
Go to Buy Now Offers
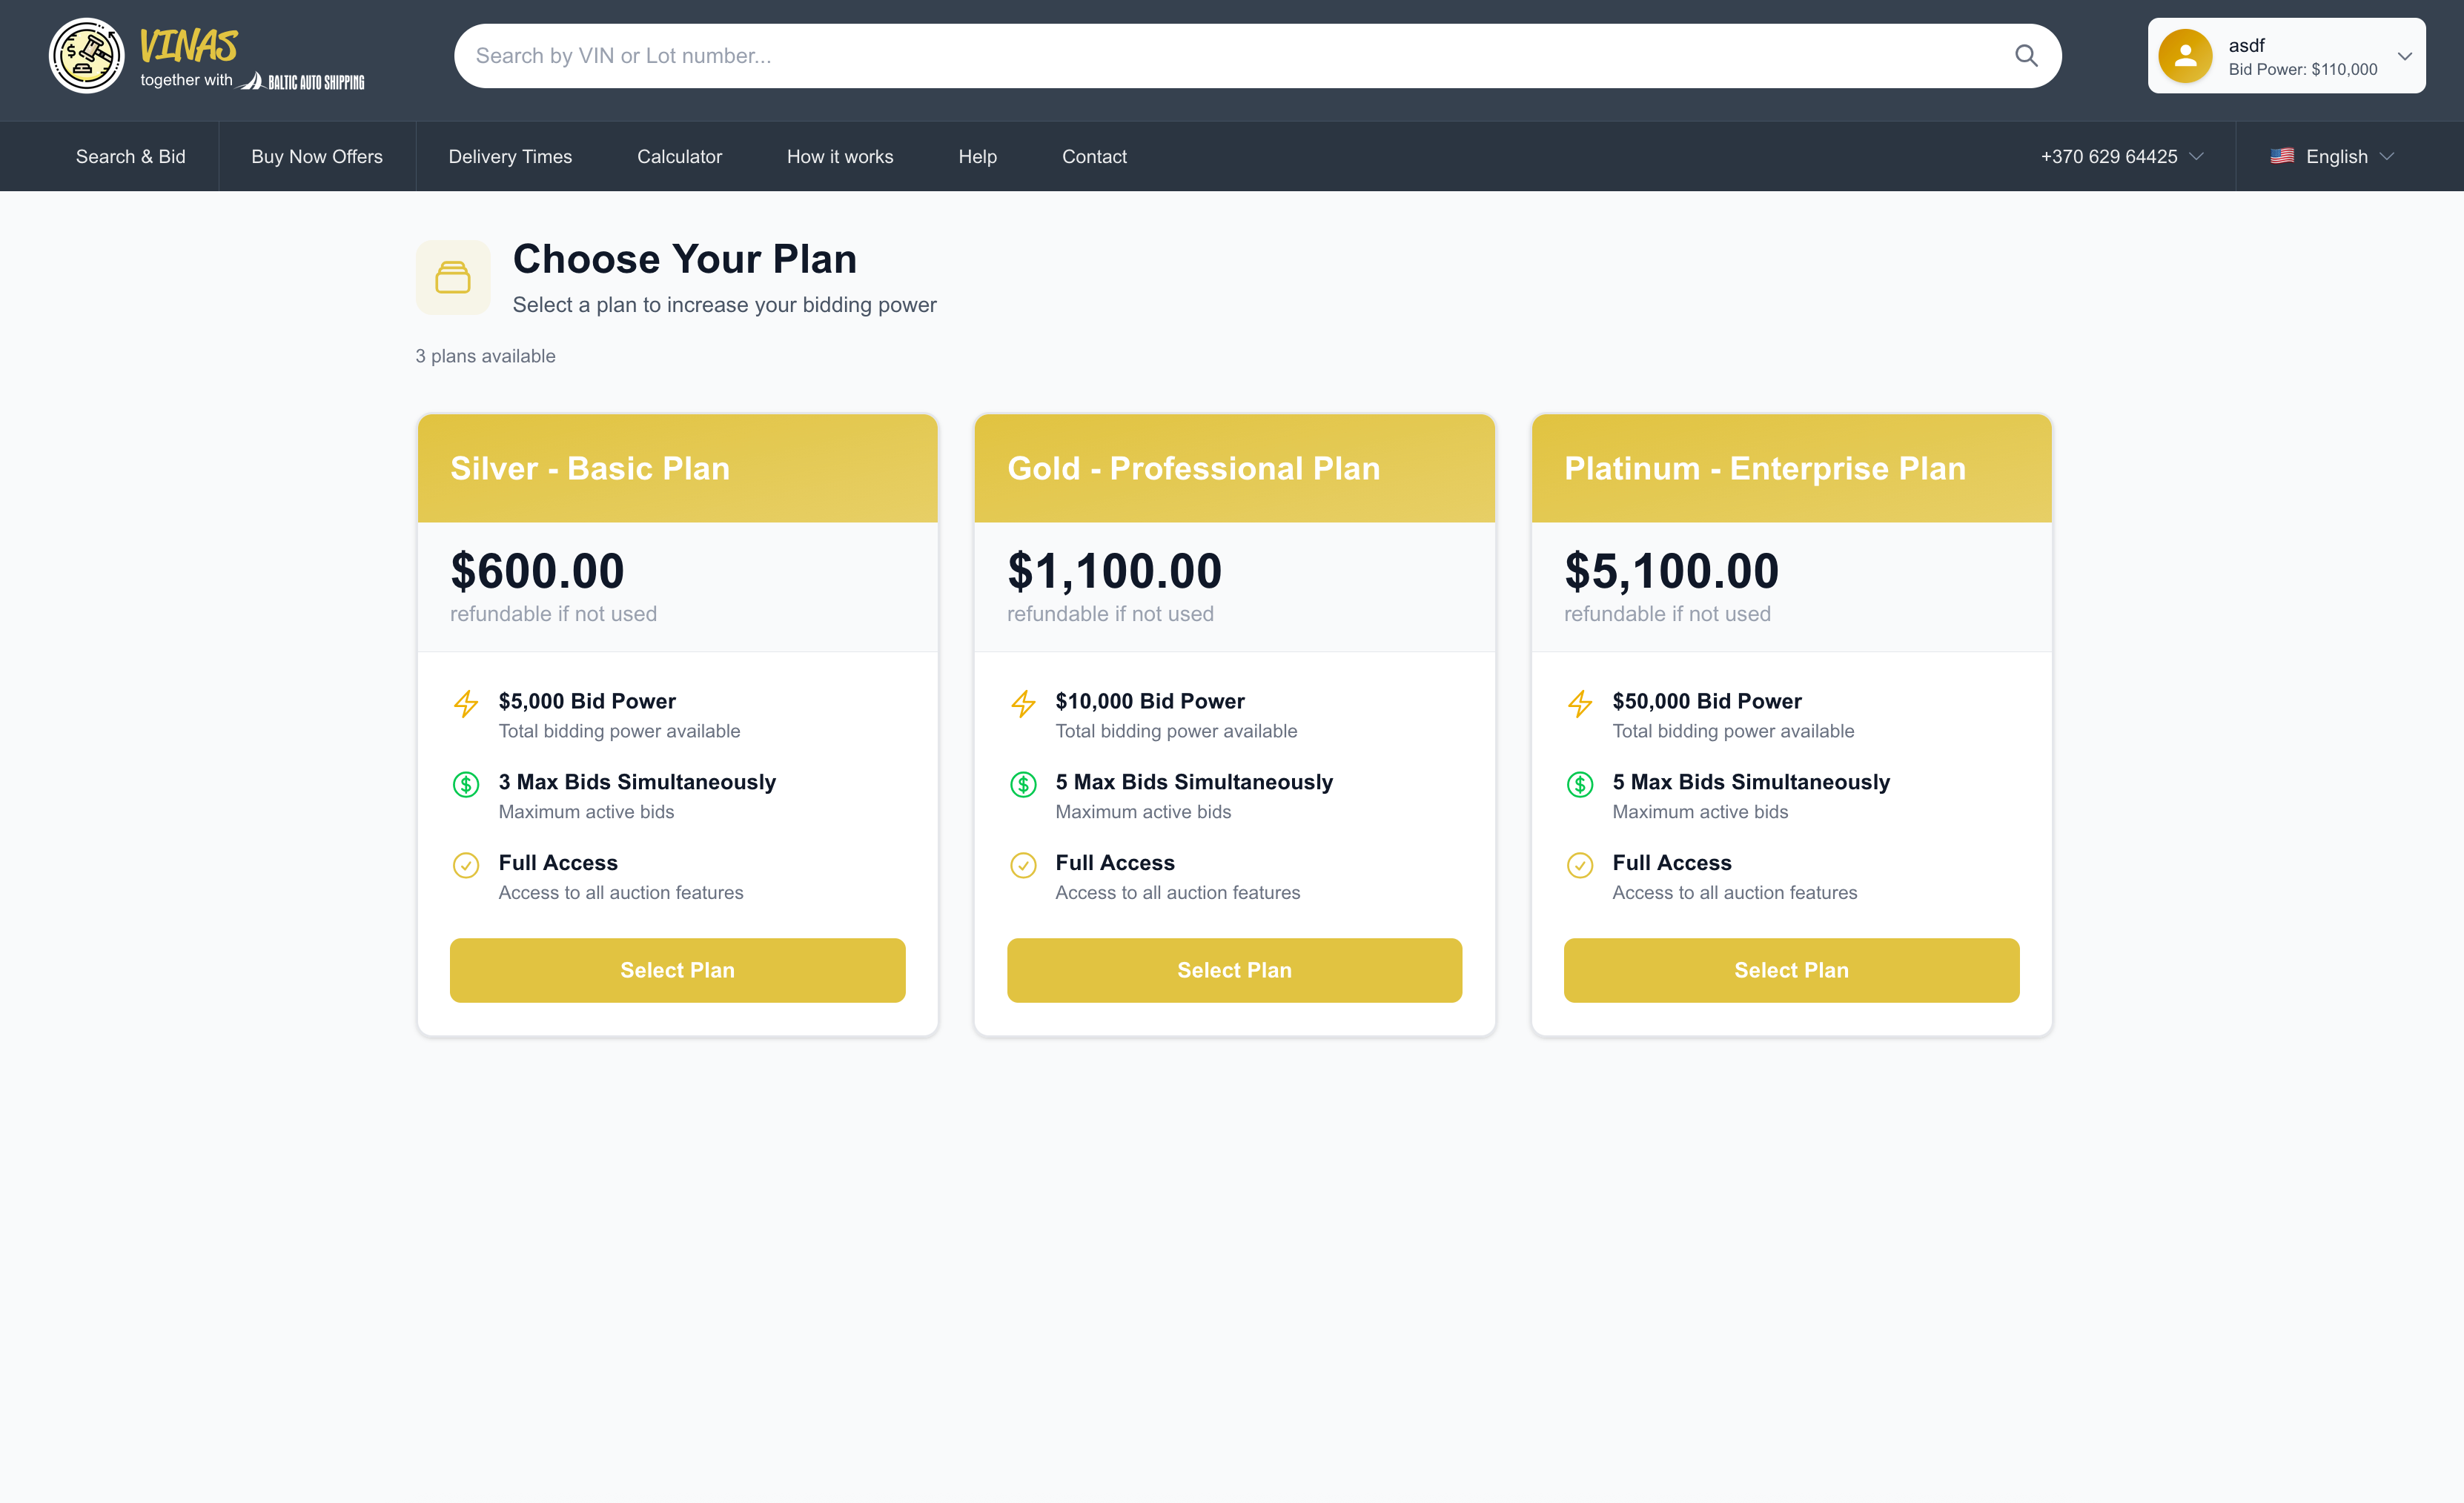coord(316,157)
